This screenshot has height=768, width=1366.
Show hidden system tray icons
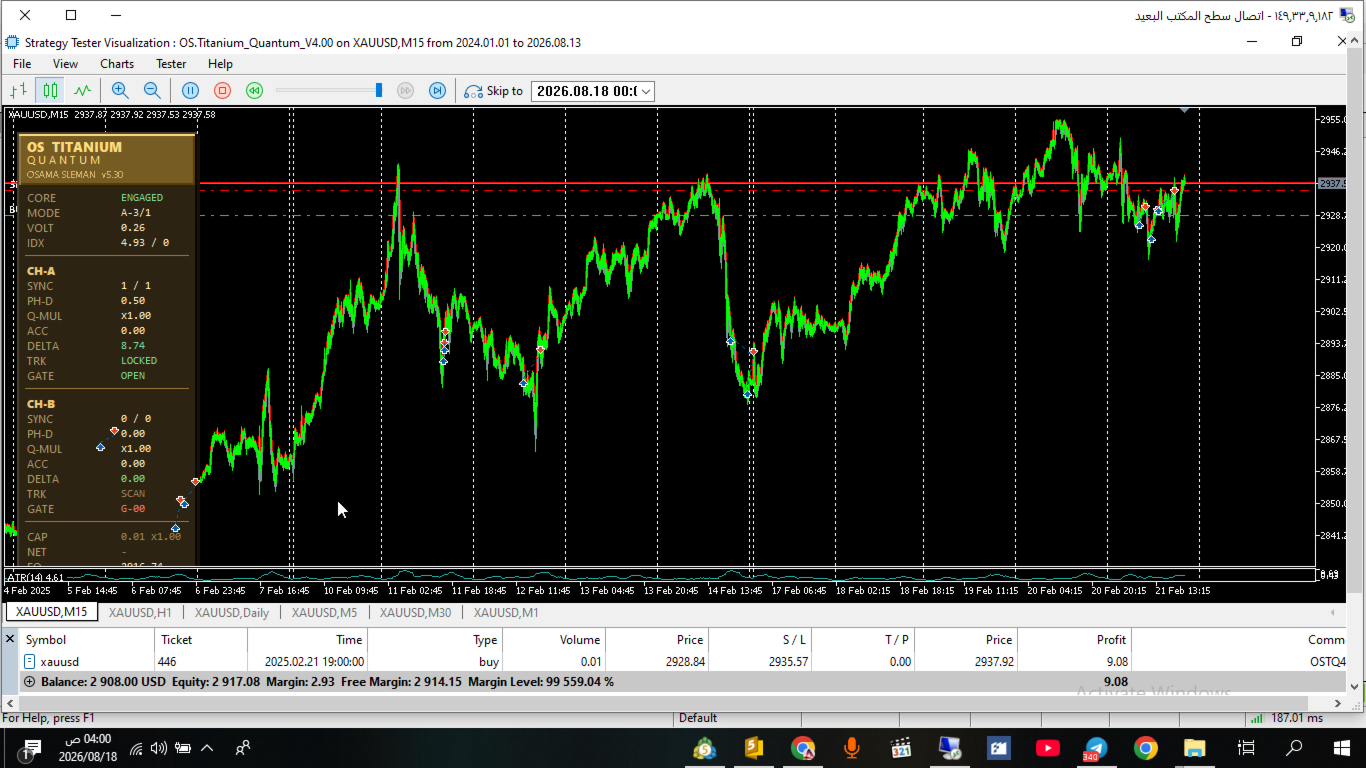(x=207, y=748)
